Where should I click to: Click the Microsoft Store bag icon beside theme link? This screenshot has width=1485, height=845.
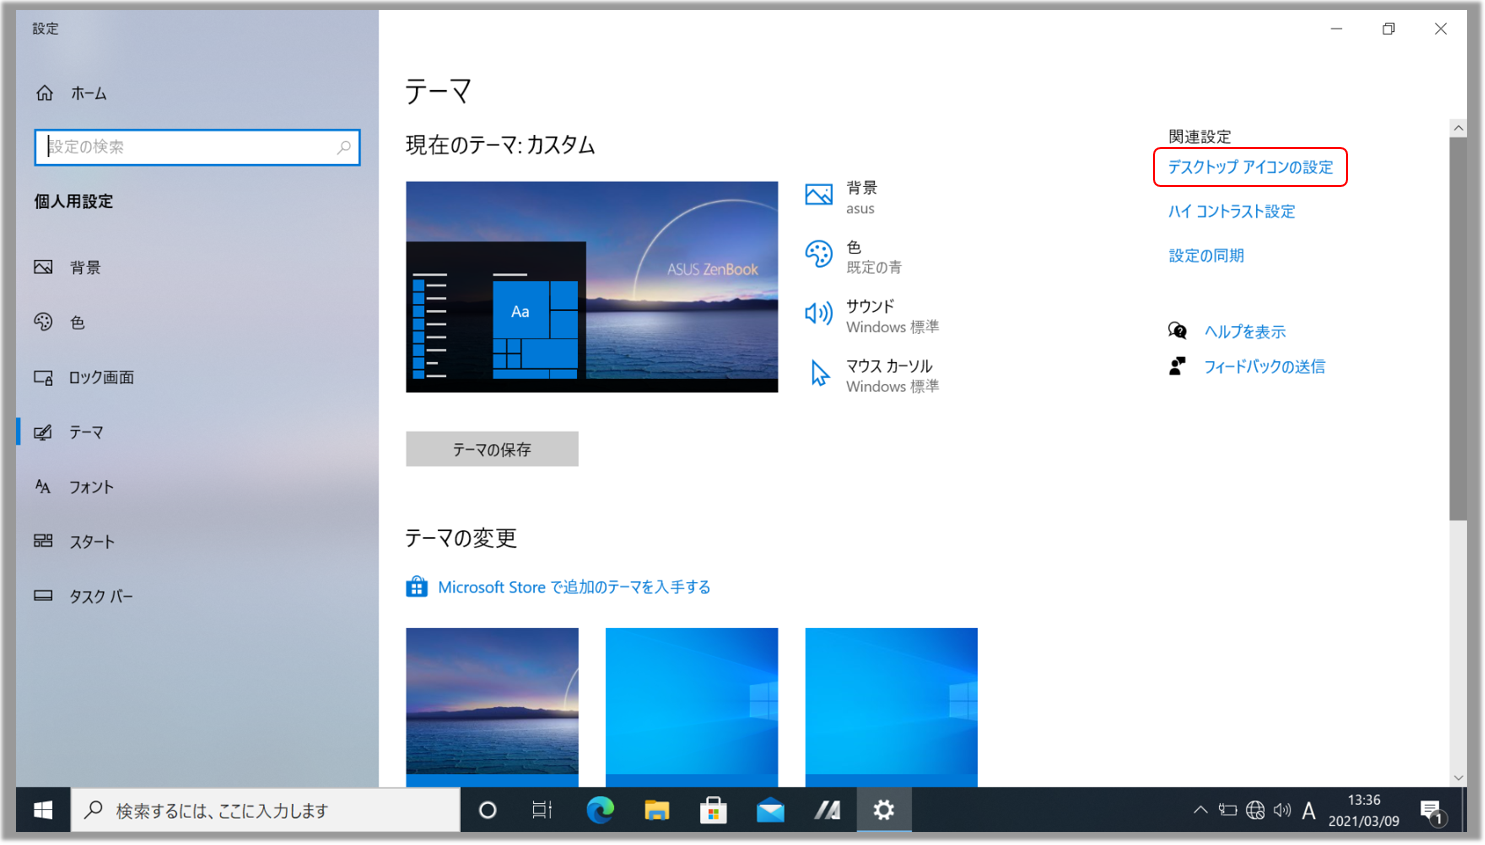tap(417, 587)
